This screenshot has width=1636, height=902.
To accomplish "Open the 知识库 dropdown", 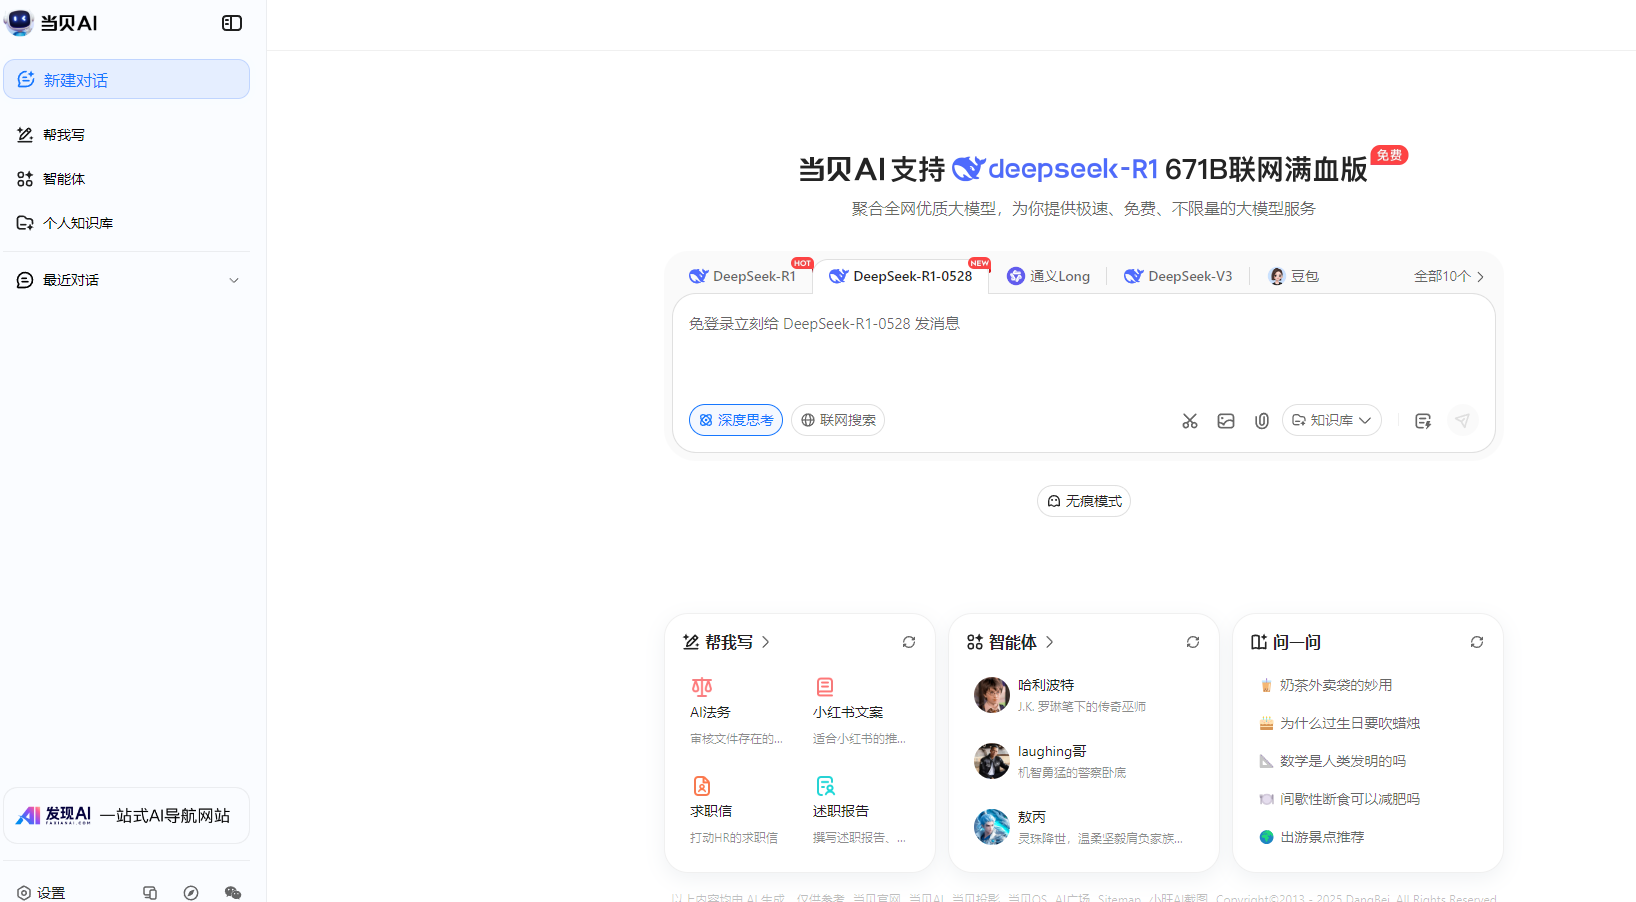I will (x=1332, y=420).
